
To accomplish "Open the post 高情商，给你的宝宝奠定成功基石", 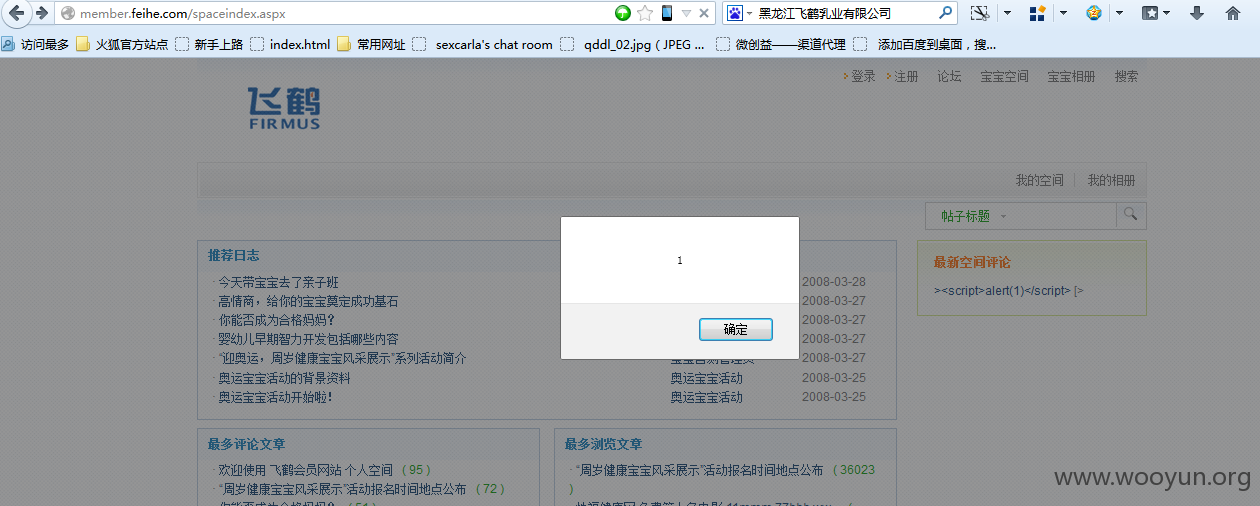I will pyautogui.click(x=308, y=301).
